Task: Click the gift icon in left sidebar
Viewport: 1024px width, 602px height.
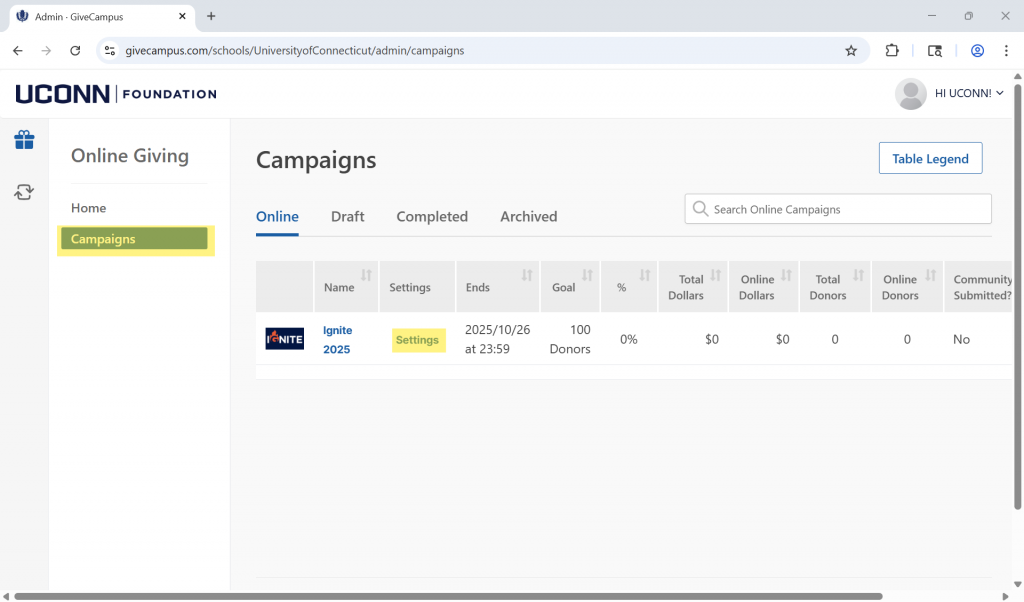Action: [x=24, y=140]
